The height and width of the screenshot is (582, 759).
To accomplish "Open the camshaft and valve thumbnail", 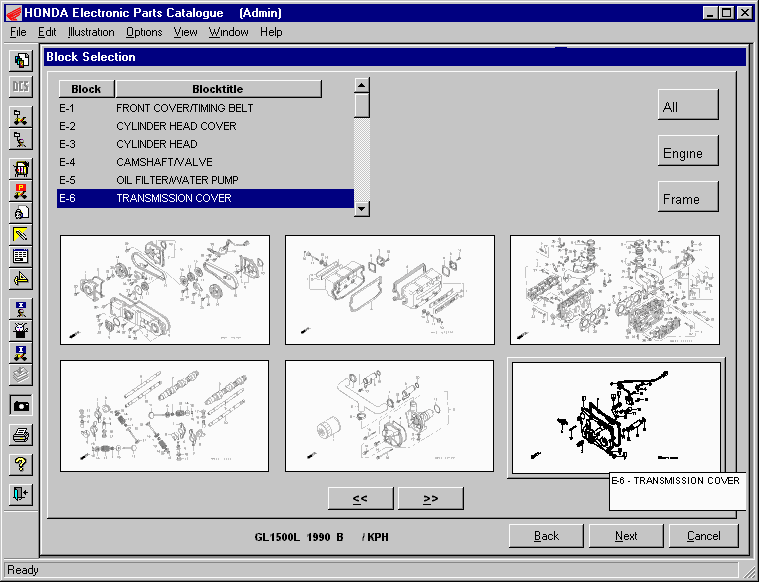I will [x=165, y=416].
